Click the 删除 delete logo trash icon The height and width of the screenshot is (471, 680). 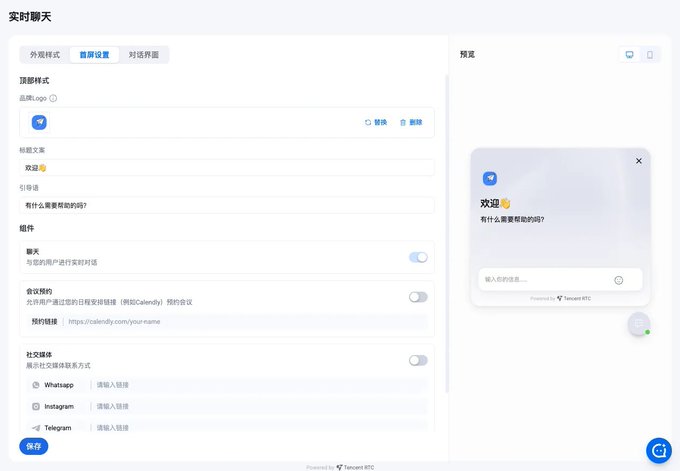(403, 122)
